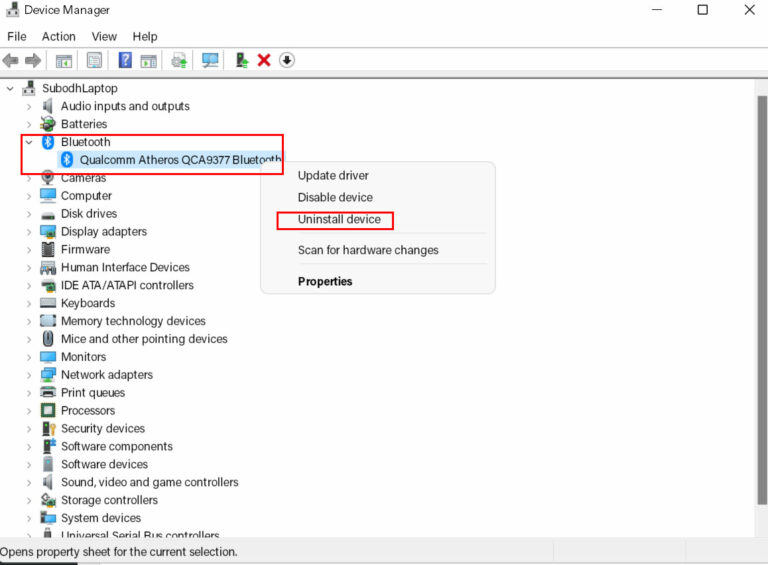Click the Show/Hide console tree toolbar icon

[x=63, y=60]
